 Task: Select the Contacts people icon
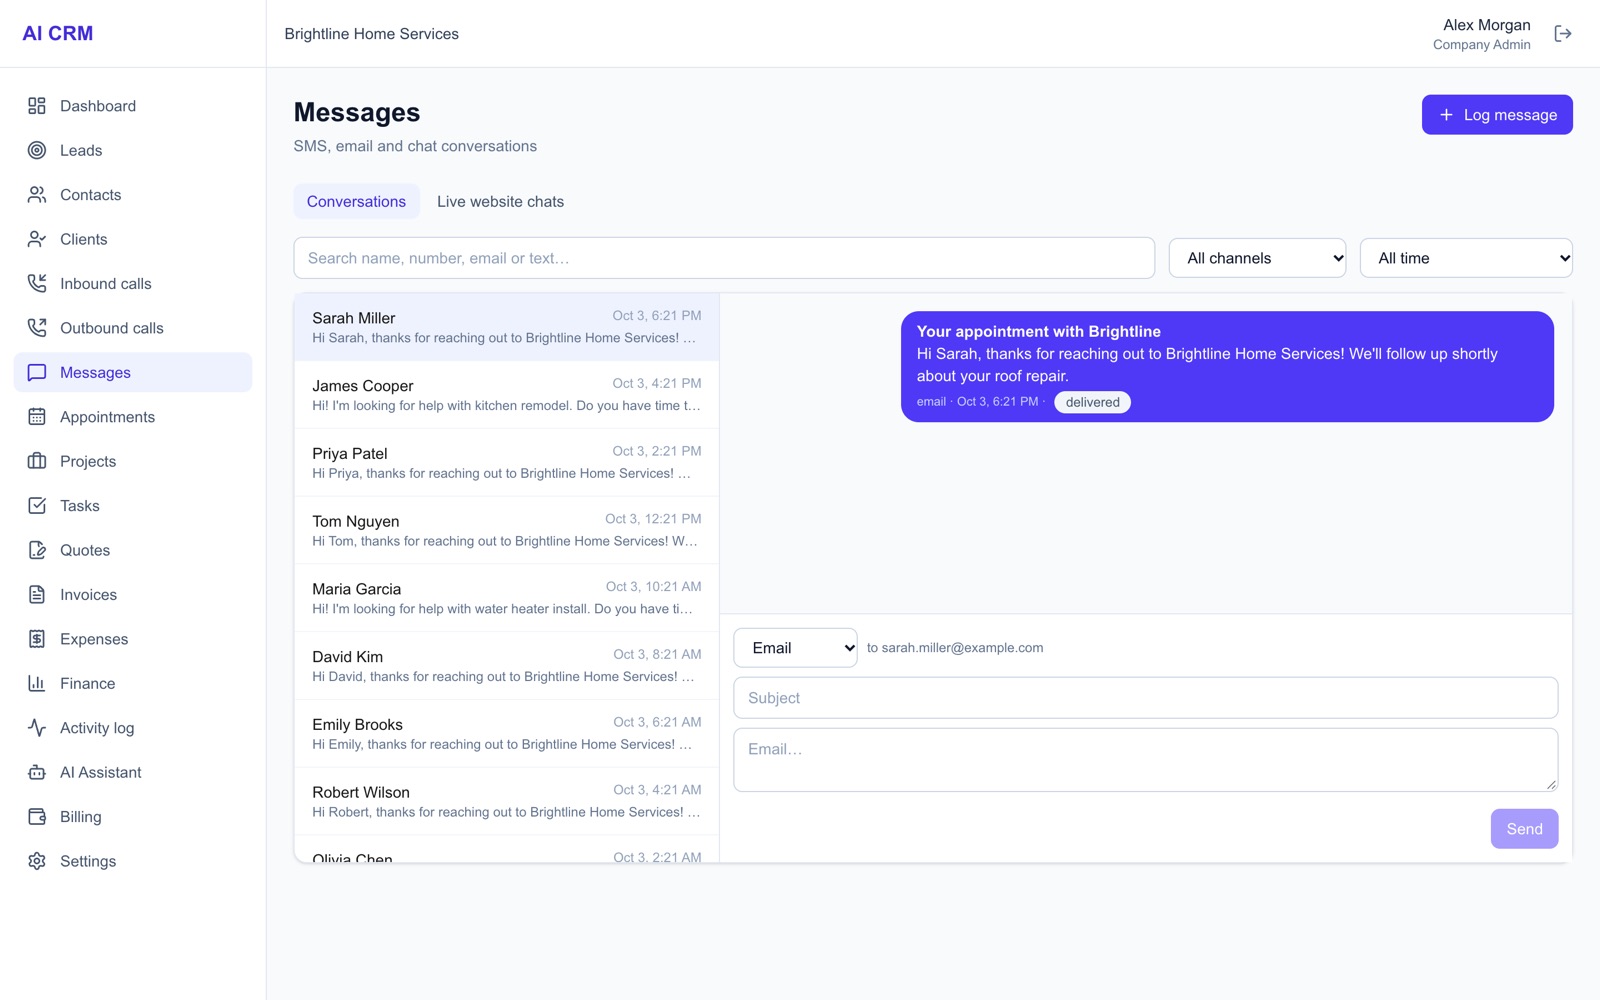pos(37,195)
